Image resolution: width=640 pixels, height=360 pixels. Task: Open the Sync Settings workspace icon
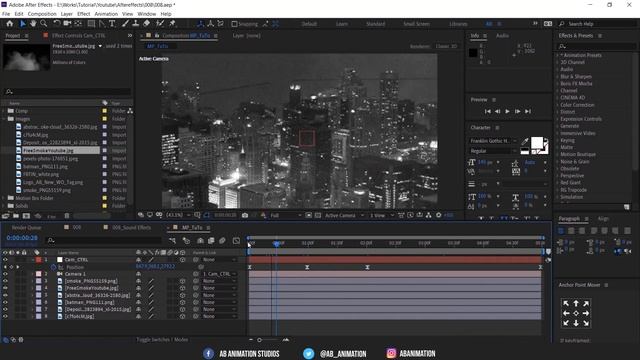548,24
